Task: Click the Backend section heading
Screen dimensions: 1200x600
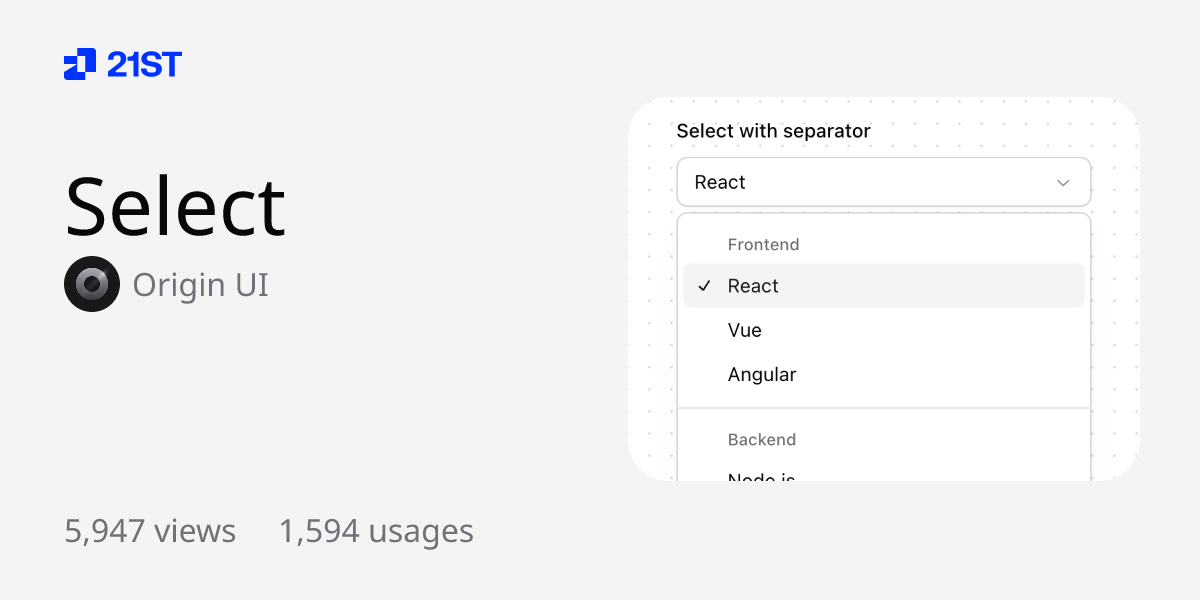Action: click(x=762, y=440)
